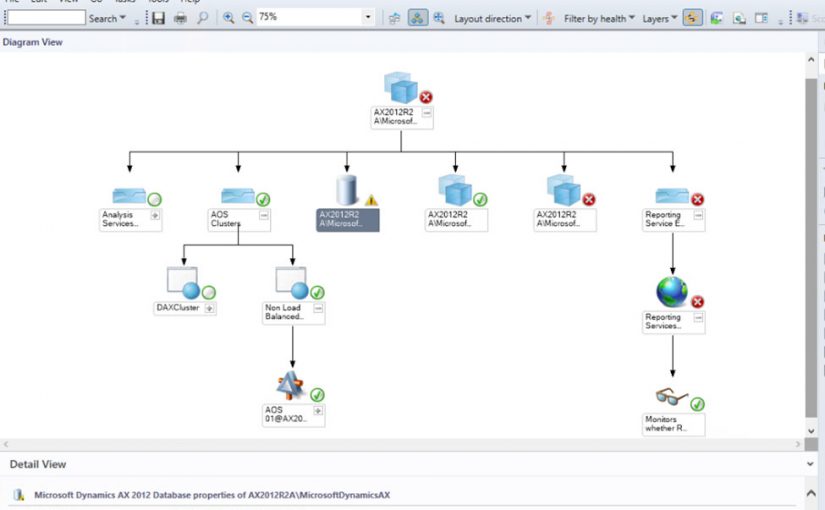The image size is (825, 510).
Task: Click the Zoom In magnifier icon
Action: (x=228, y=18)
